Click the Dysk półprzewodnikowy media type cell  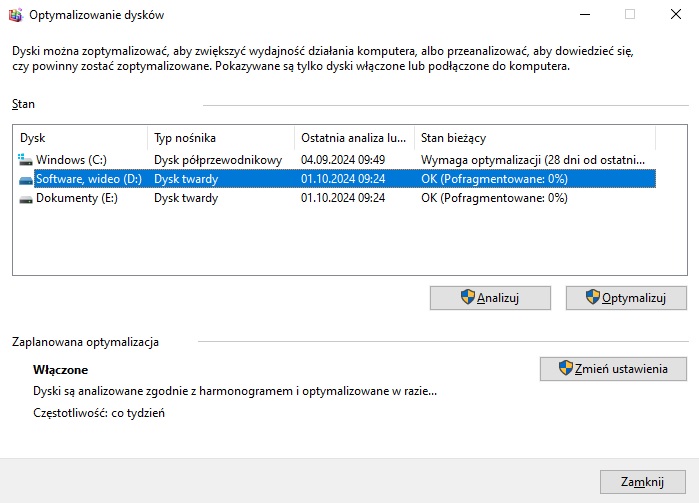click(x=217, y=159)
